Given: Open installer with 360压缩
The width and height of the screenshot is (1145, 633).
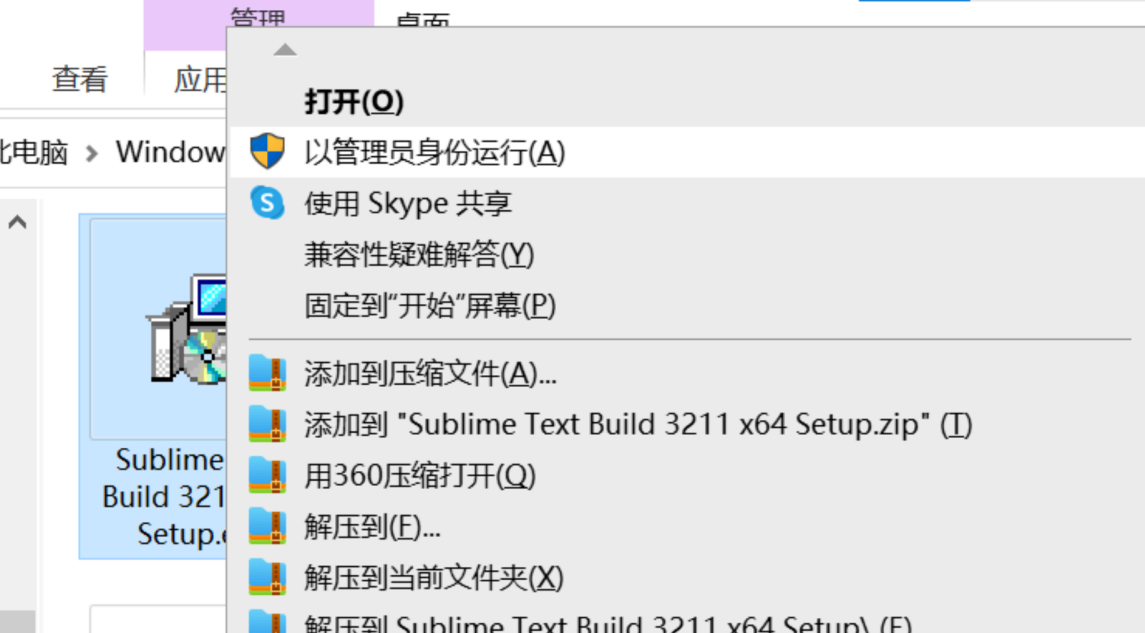Looking at the screenshot, I should click(x=418, y=475).
